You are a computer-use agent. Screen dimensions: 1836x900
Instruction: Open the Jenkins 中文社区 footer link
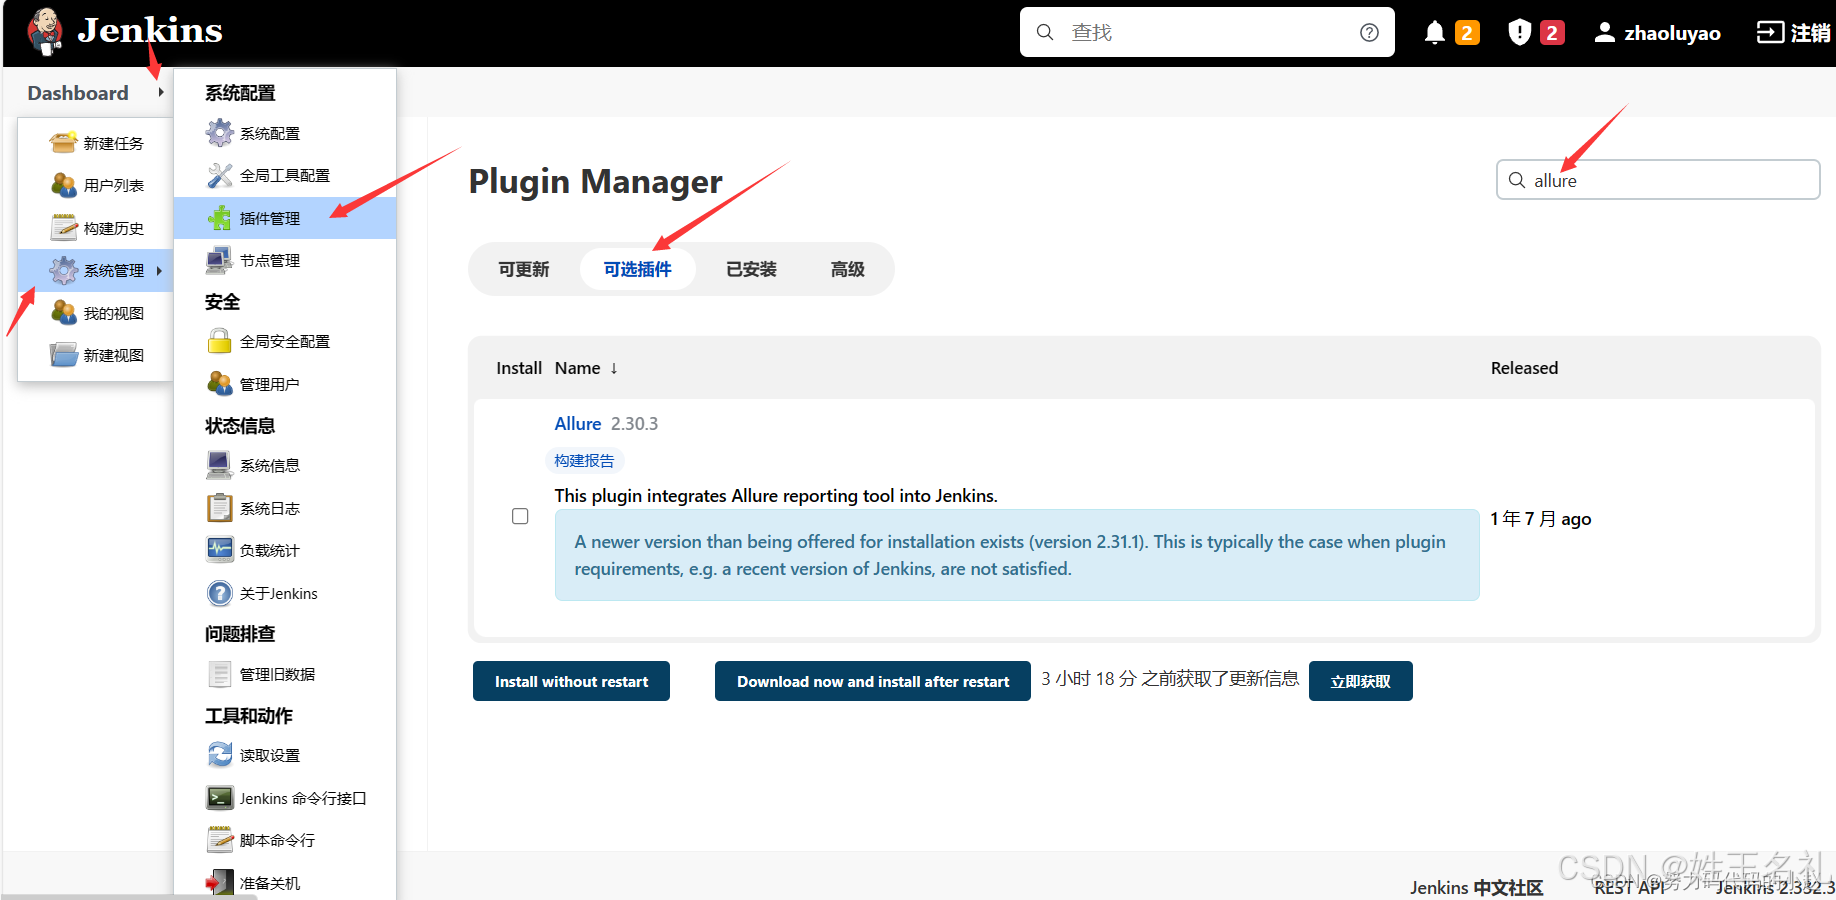(x=1477, y=888)
